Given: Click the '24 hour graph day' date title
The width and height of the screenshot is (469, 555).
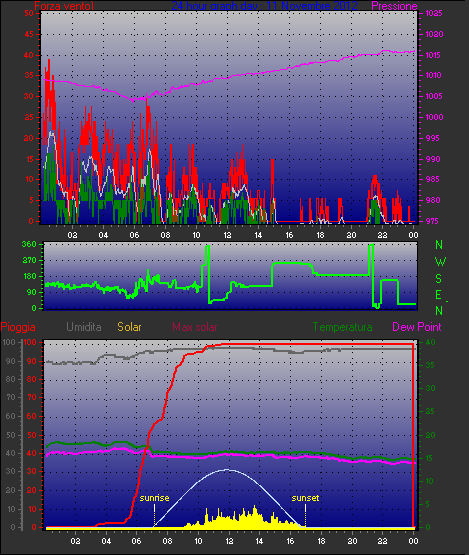Looking at the screenshot, I should (x=264, y=6).
